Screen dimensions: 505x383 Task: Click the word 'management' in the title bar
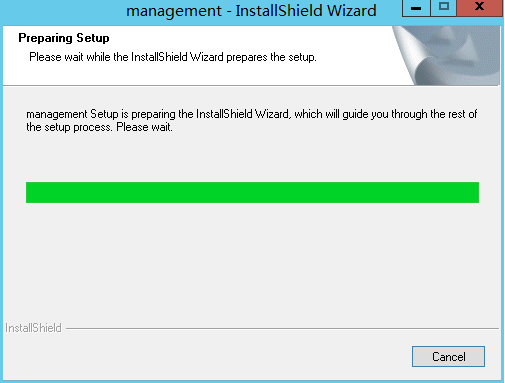tap(174, 11)
